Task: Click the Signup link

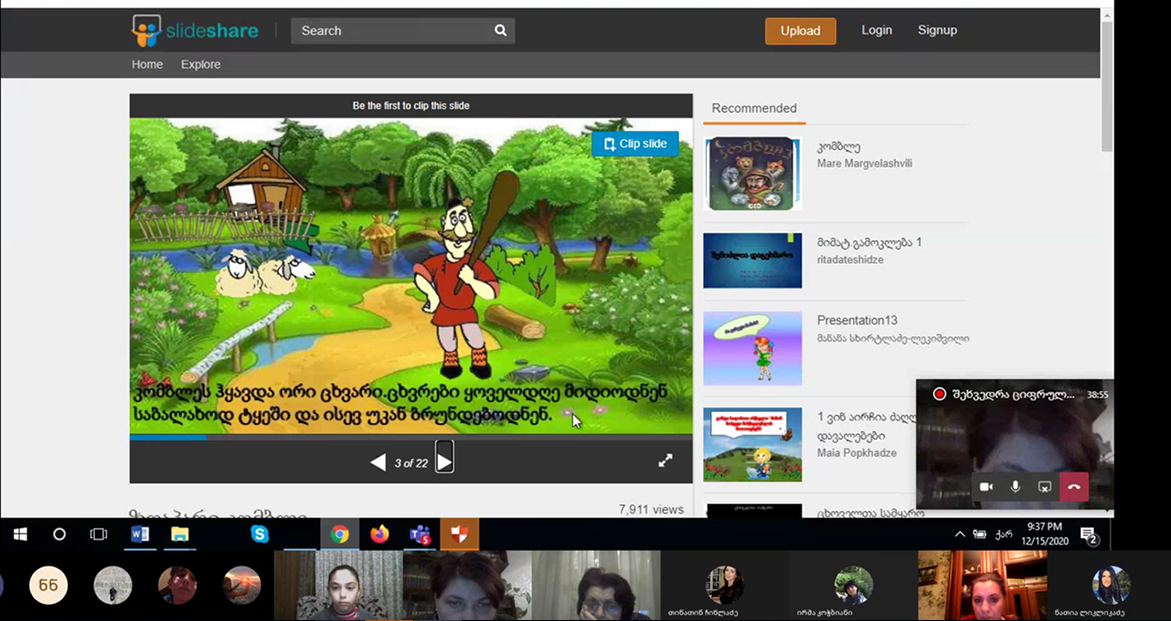Action: coord(937,30)
